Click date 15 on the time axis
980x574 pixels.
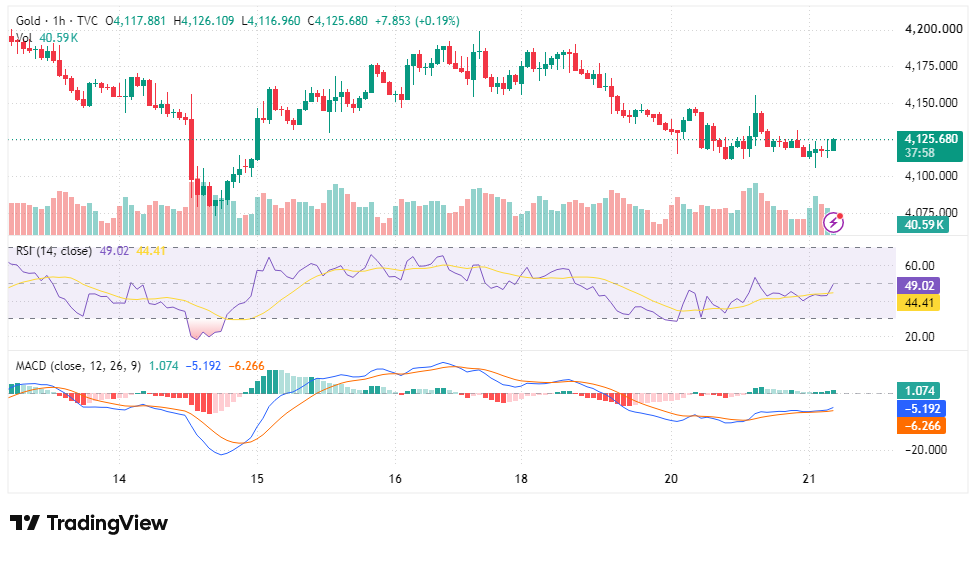coord(257,479)
